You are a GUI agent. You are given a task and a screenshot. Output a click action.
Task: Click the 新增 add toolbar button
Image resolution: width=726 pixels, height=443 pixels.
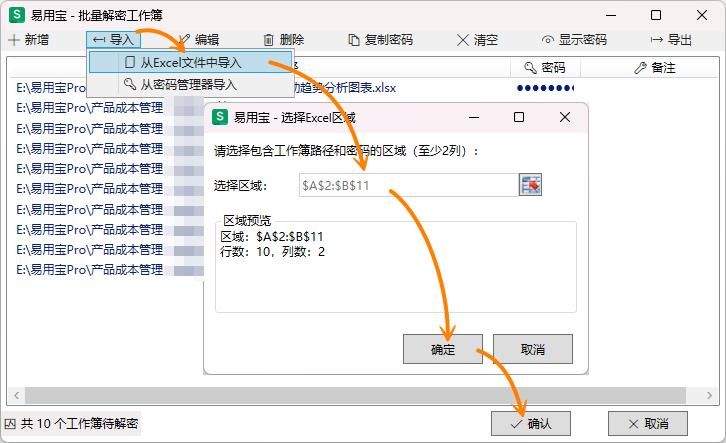tap(28, 40)
